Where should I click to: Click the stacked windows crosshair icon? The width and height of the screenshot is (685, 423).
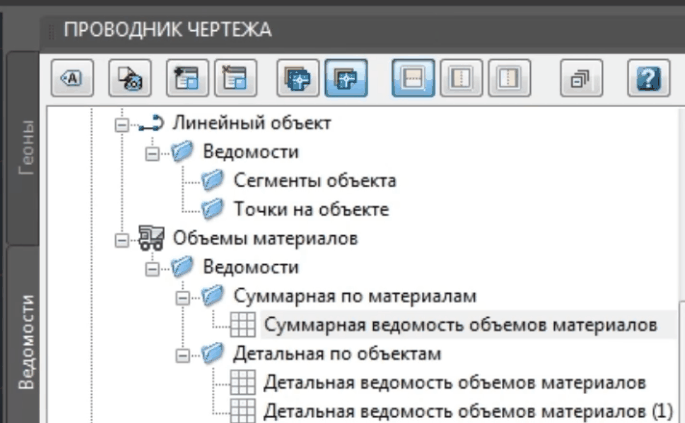coord(298,78)
